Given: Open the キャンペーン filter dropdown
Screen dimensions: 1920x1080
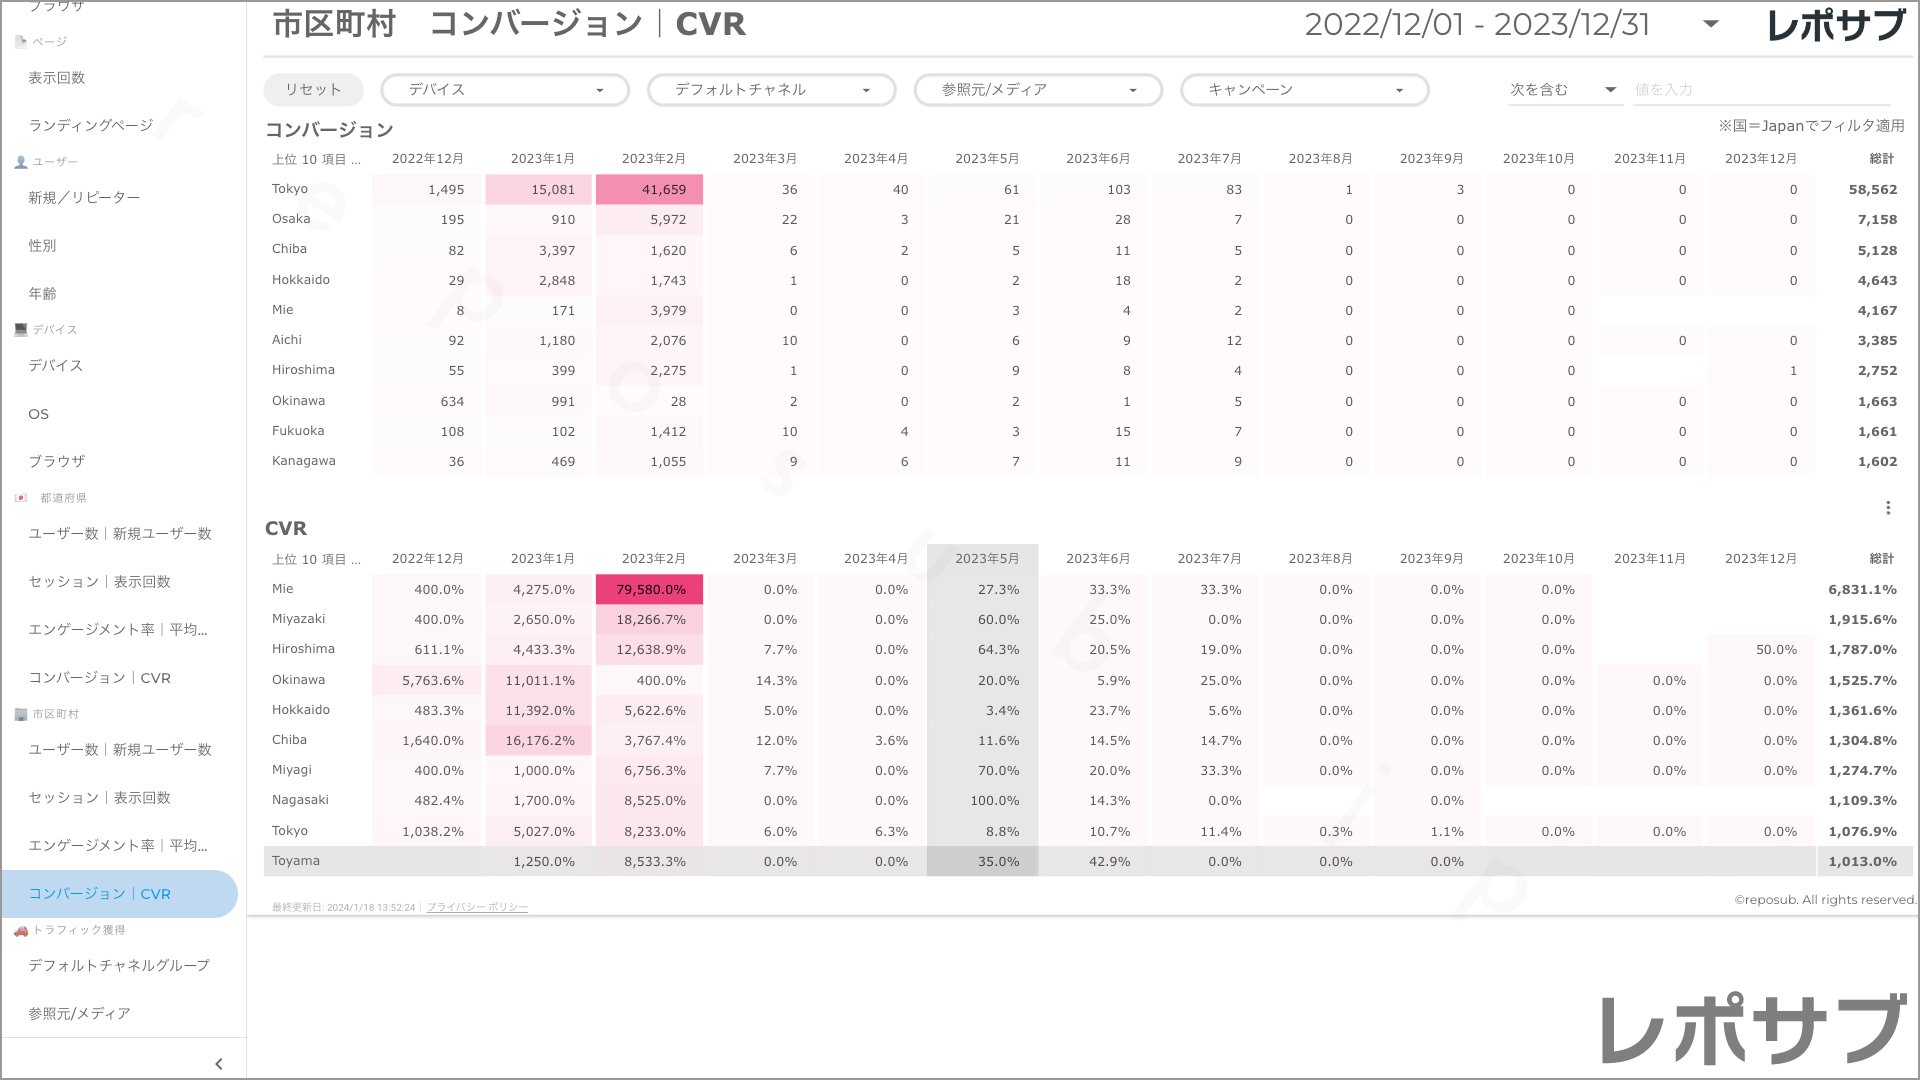Looking at the screenshot, I should coord(1304,90).
